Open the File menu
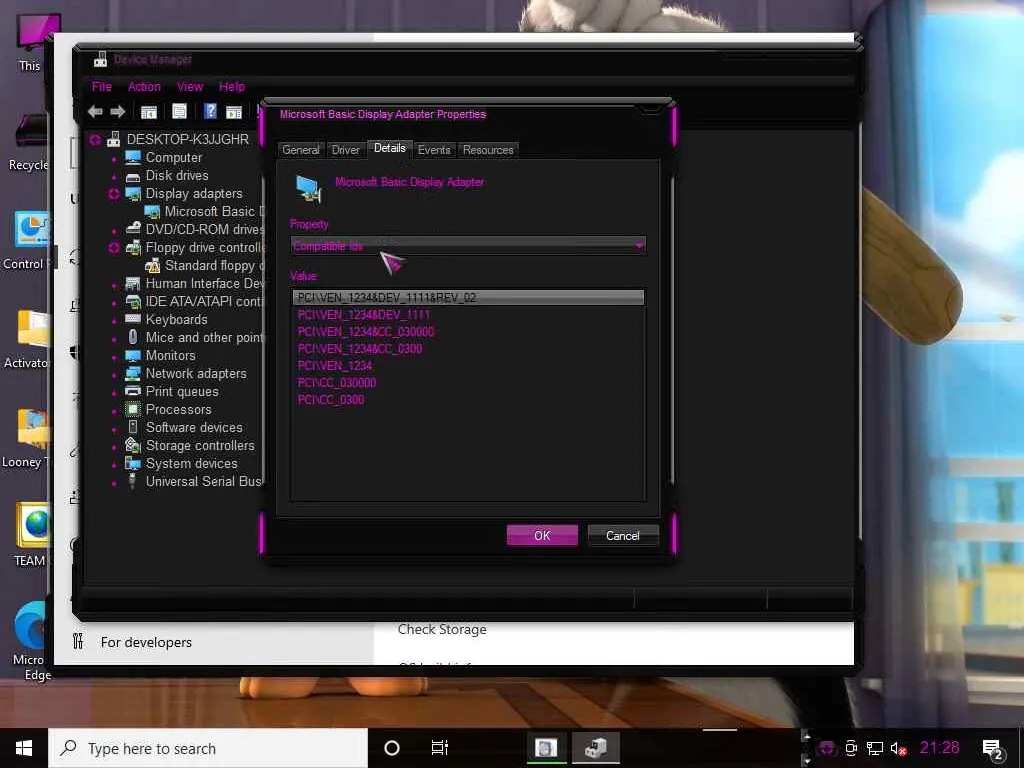1024x768 pixels. tap(102, 86)
